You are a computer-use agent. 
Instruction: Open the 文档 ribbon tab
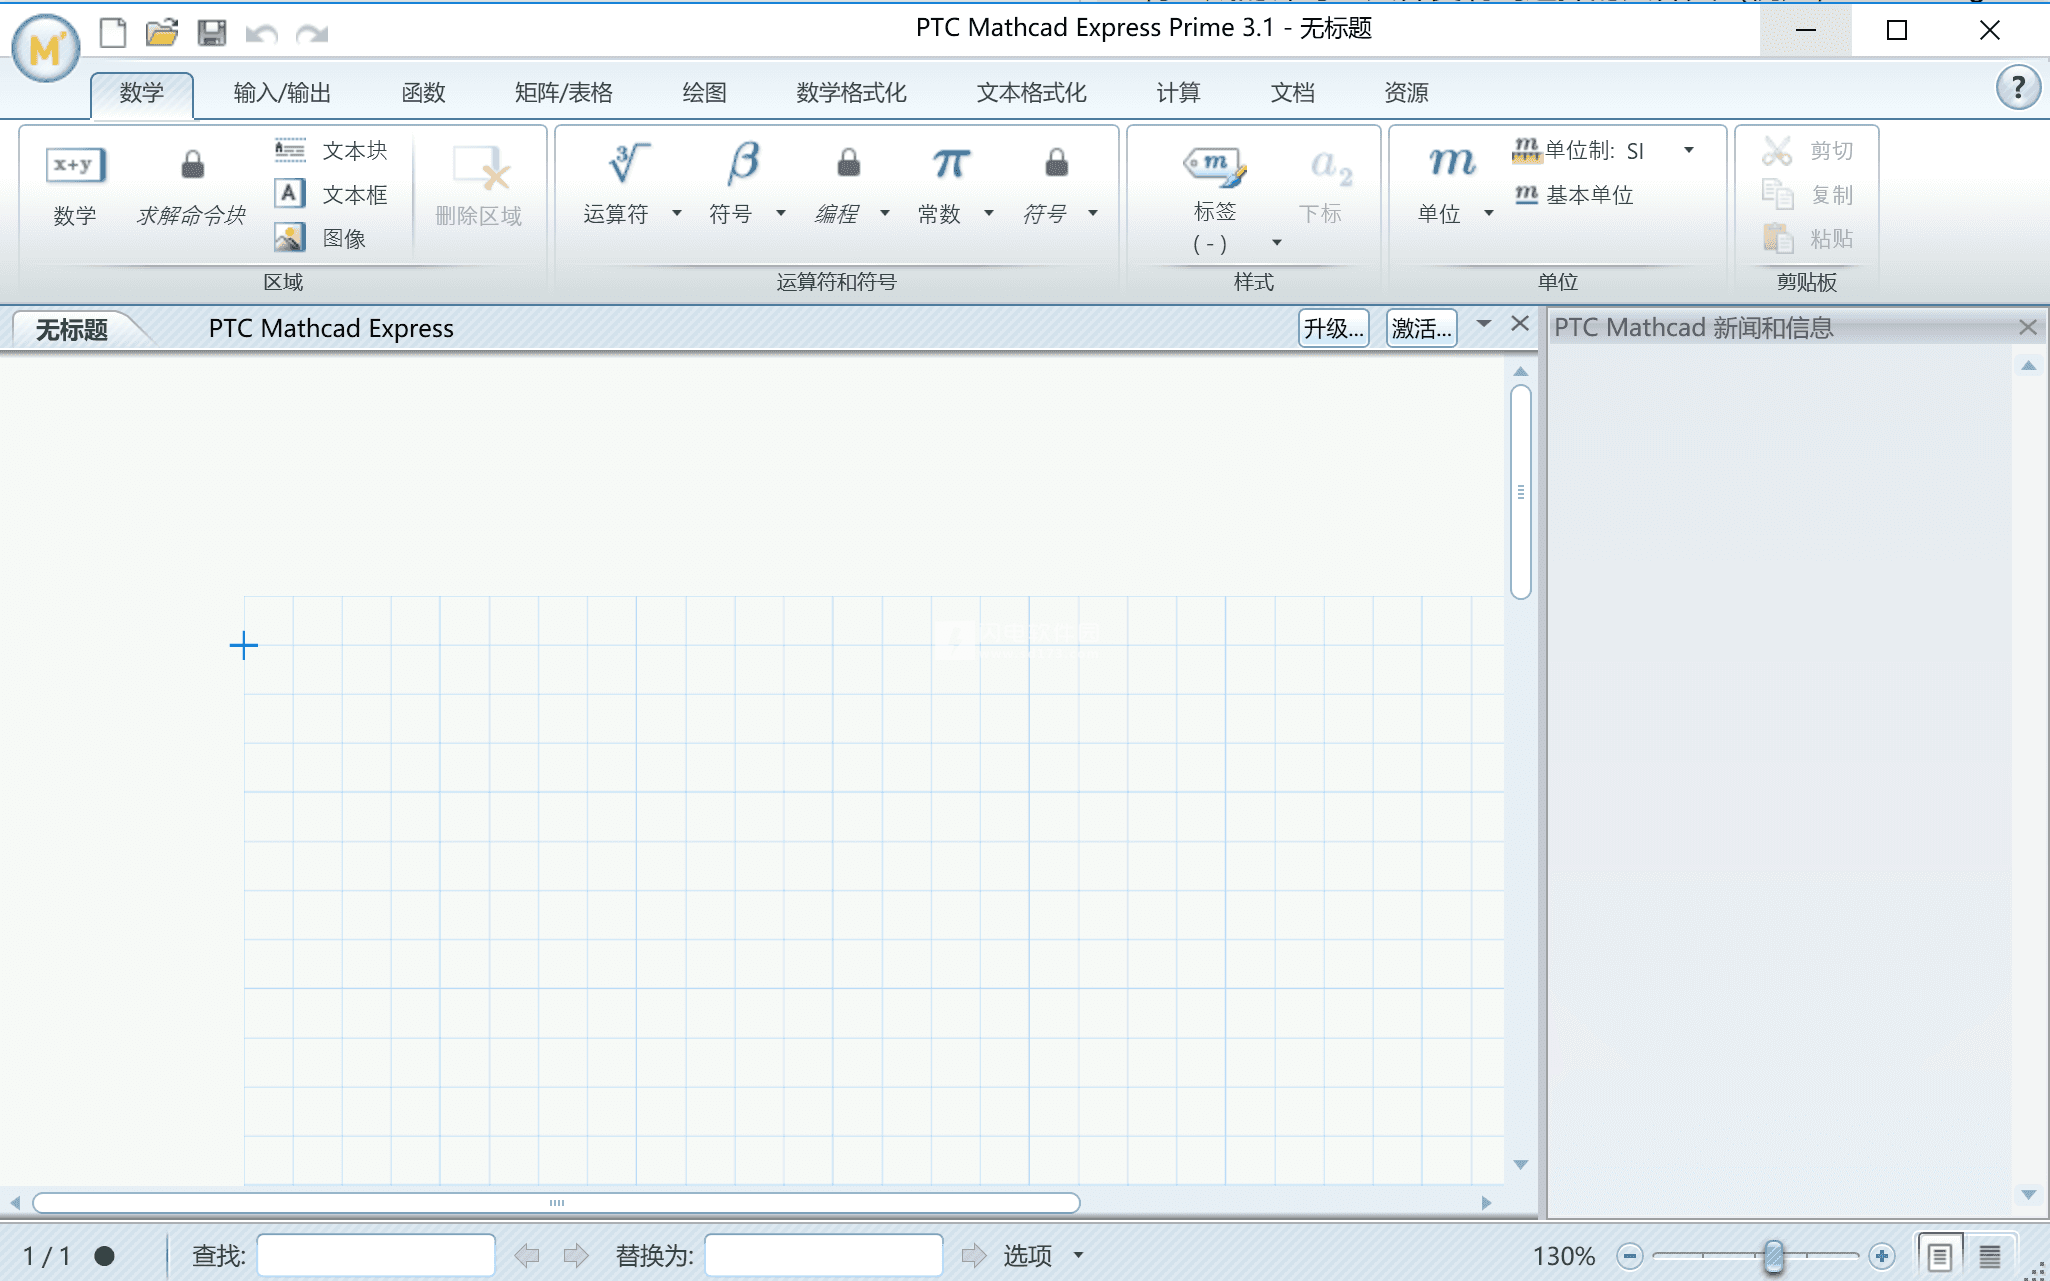pos(1292,93)
